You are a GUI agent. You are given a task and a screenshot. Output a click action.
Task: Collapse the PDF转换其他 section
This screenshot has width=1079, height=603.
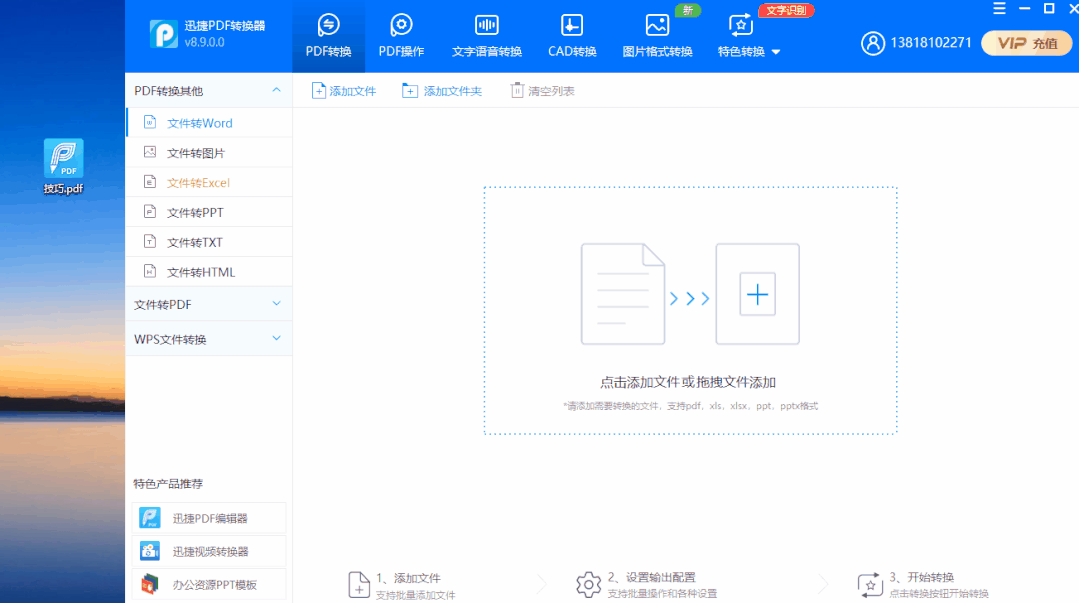tap(277, 90)
